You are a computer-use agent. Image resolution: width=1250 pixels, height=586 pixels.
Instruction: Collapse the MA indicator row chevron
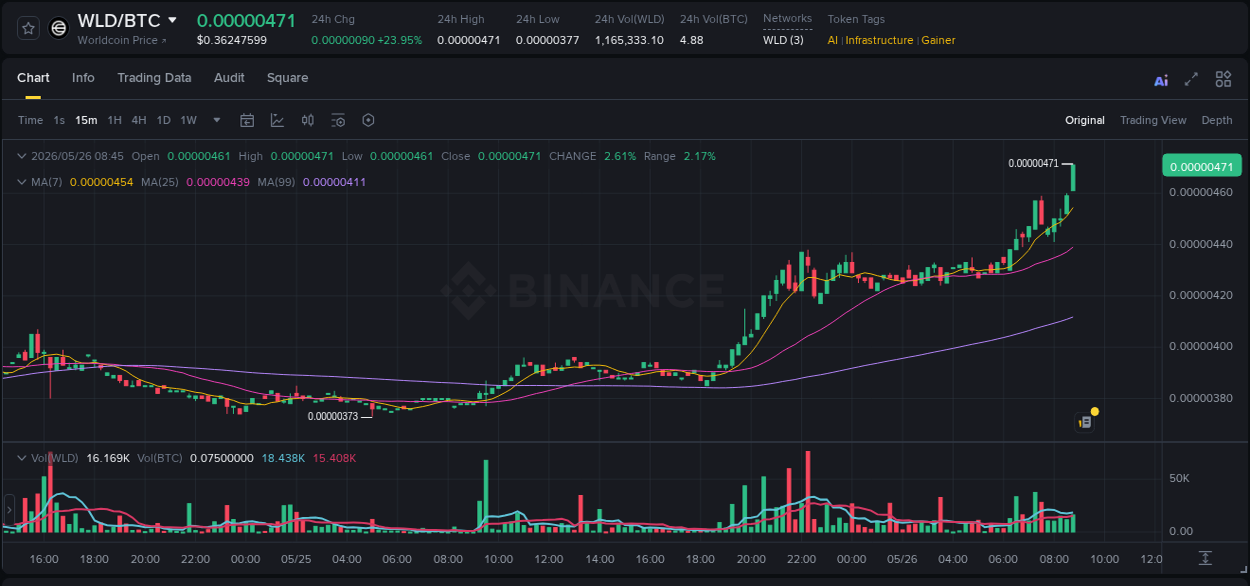point(21,182)
